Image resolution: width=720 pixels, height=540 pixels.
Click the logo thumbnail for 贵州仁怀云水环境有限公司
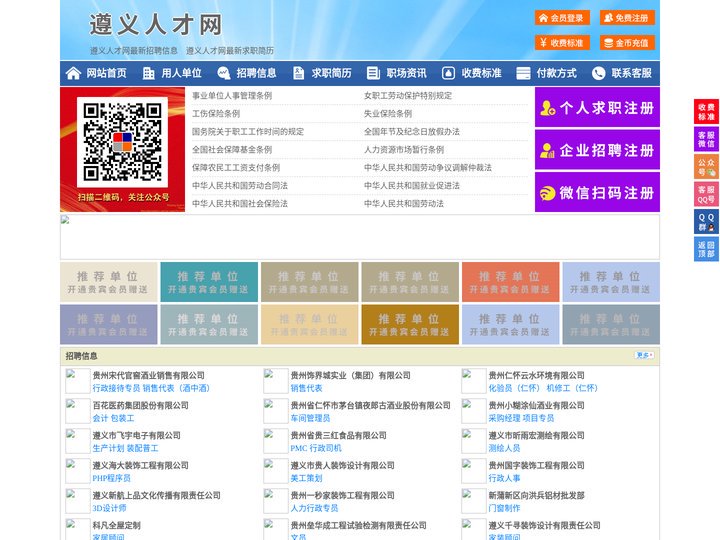[473, 381]
